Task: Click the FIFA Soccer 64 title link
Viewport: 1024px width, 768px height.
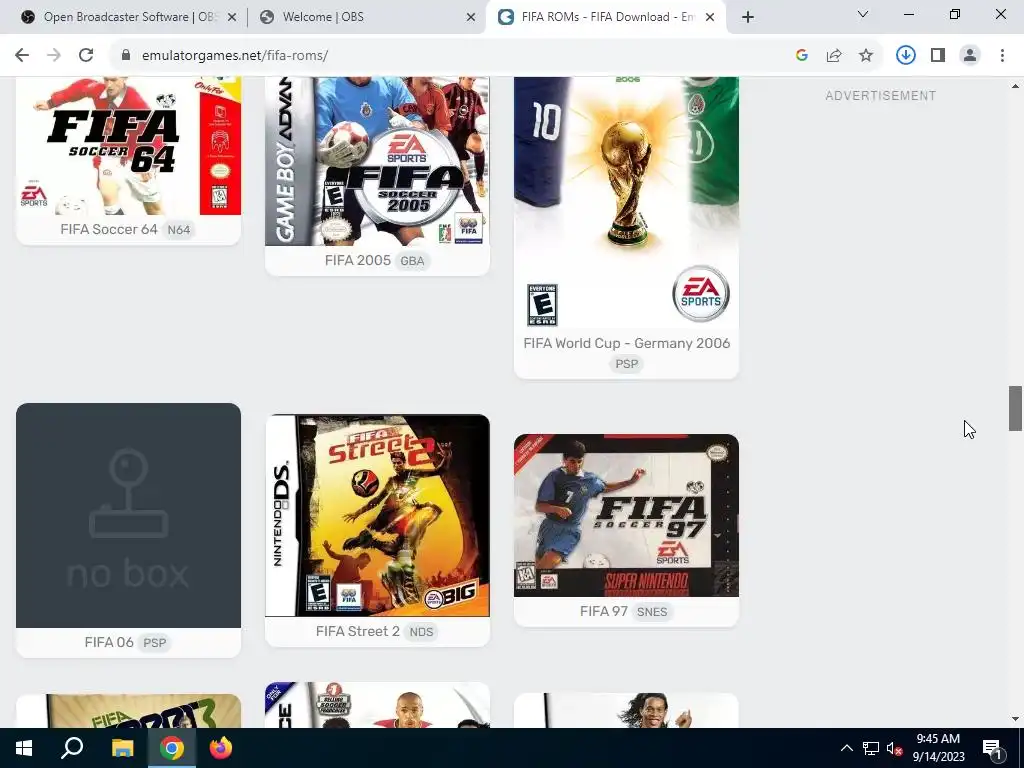Action: (x=109, y=229)
